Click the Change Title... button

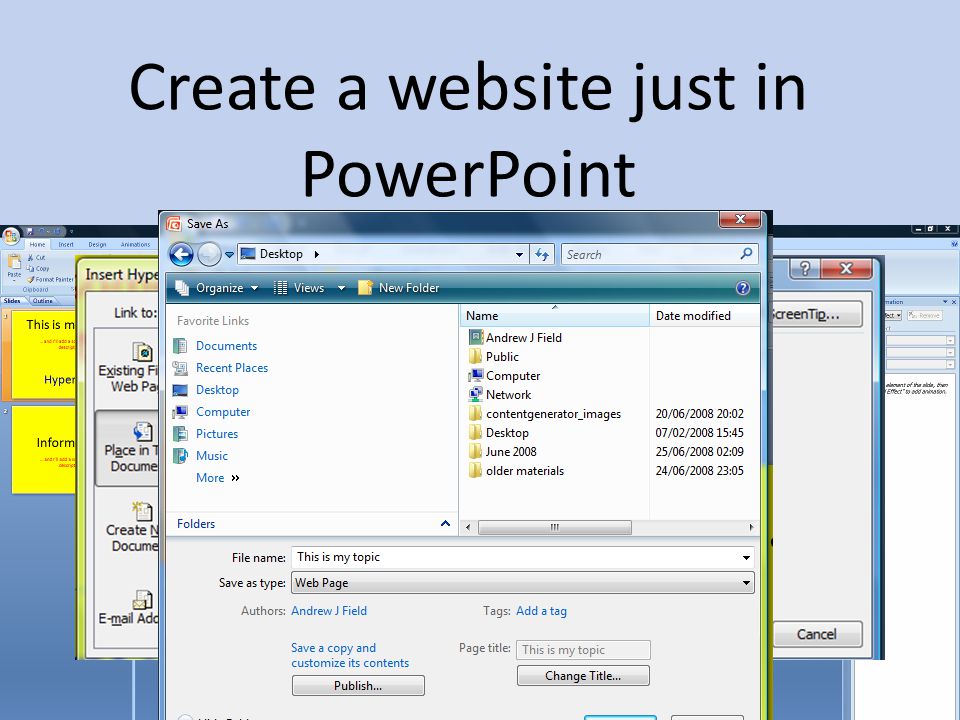pyautogui.click(x=583, y=676)
